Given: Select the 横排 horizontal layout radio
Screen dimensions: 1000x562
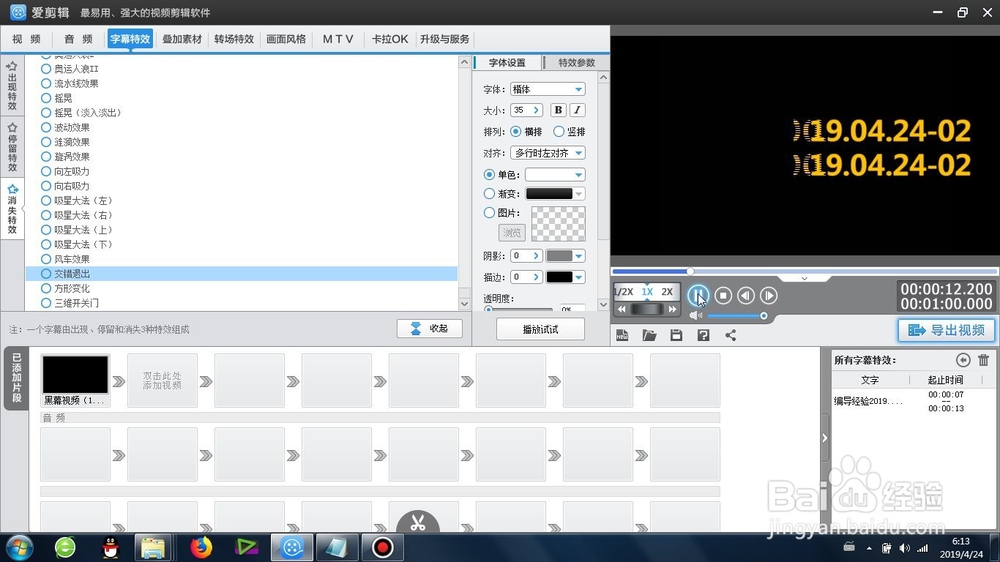Looking at the screenshot, I should (515, 131).
